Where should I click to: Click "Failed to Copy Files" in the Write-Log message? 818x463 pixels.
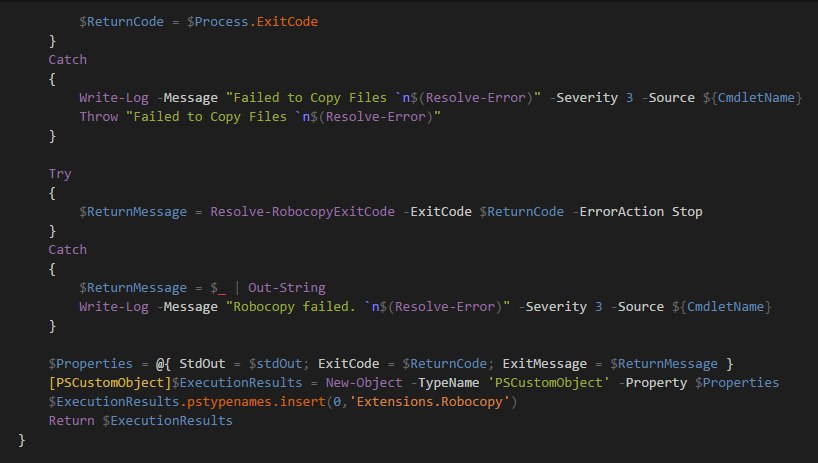(306, 98)
